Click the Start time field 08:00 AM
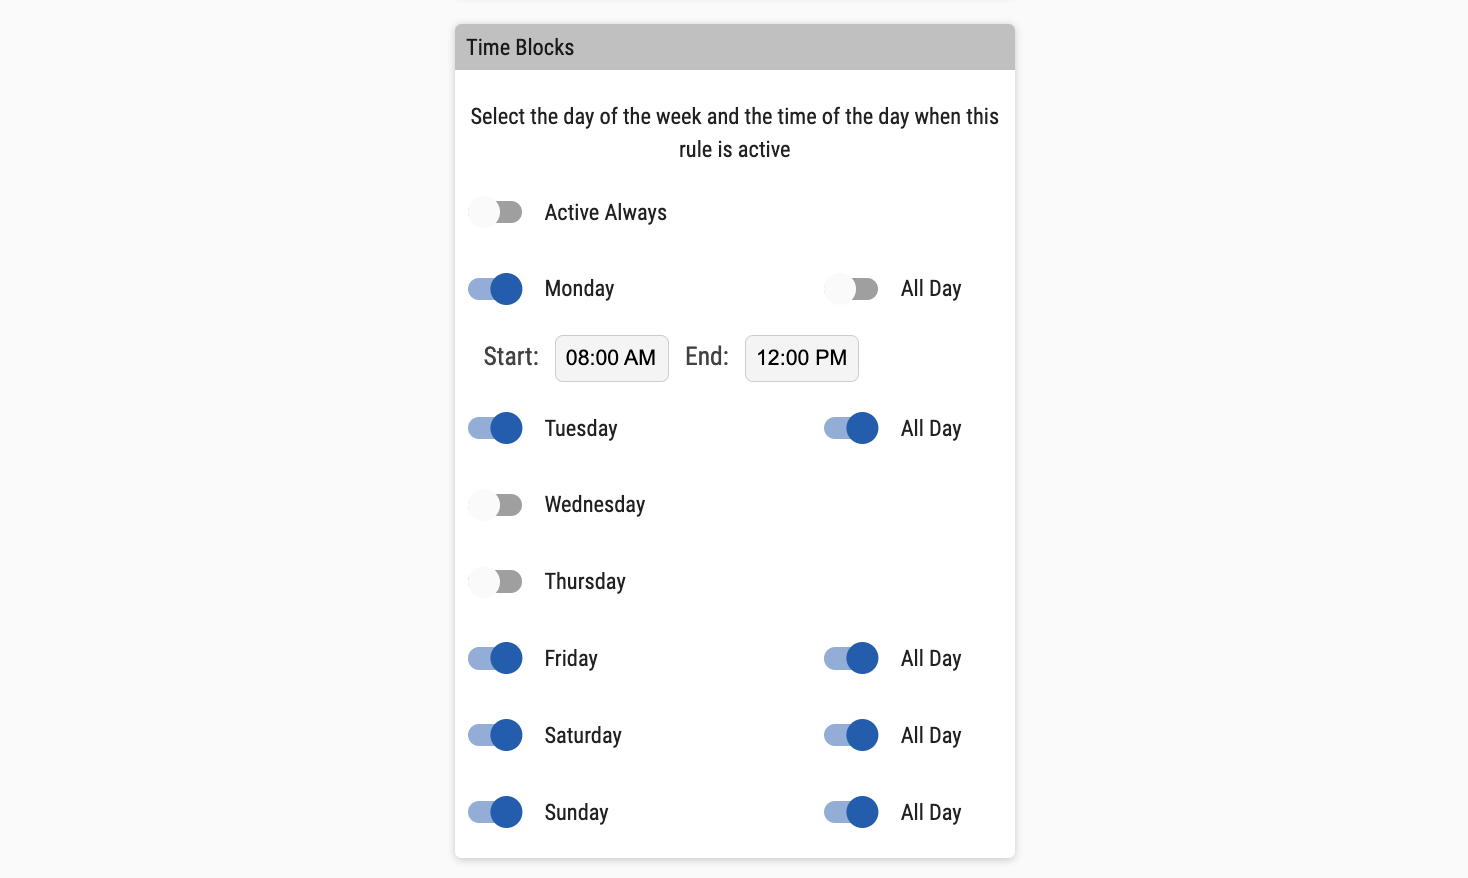Screen dimensions: 1468x878 (x=611, y=358)
